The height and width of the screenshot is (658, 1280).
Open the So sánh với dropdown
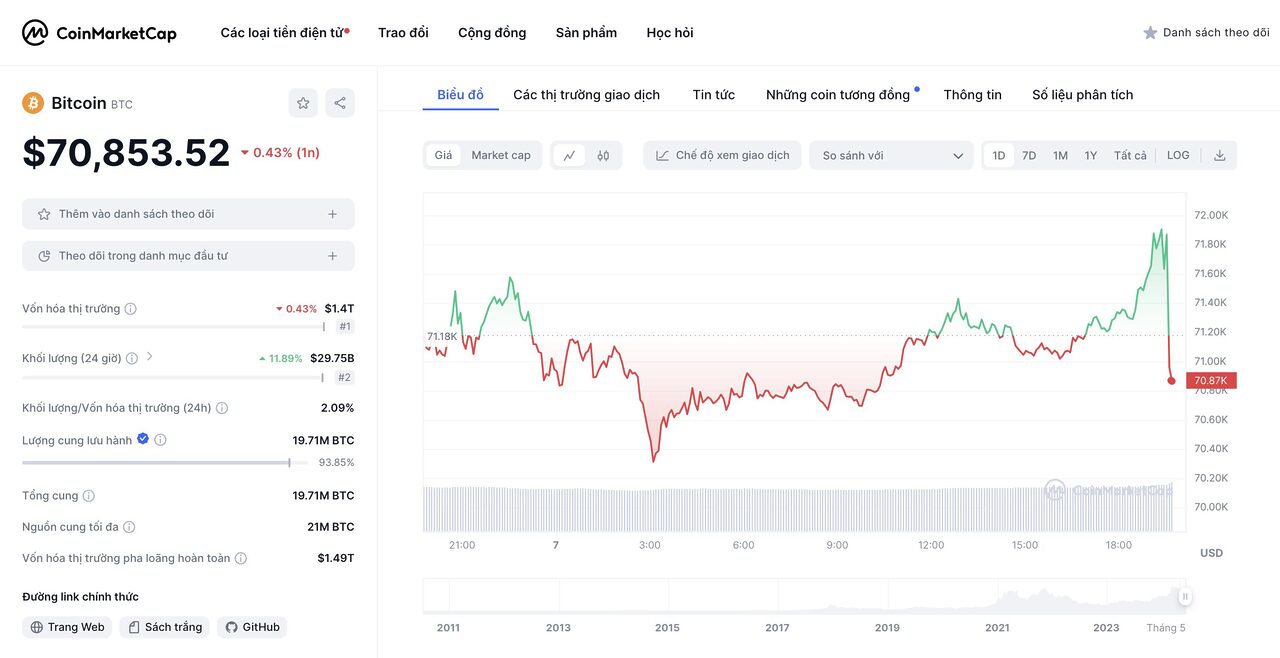pos(891,155)
